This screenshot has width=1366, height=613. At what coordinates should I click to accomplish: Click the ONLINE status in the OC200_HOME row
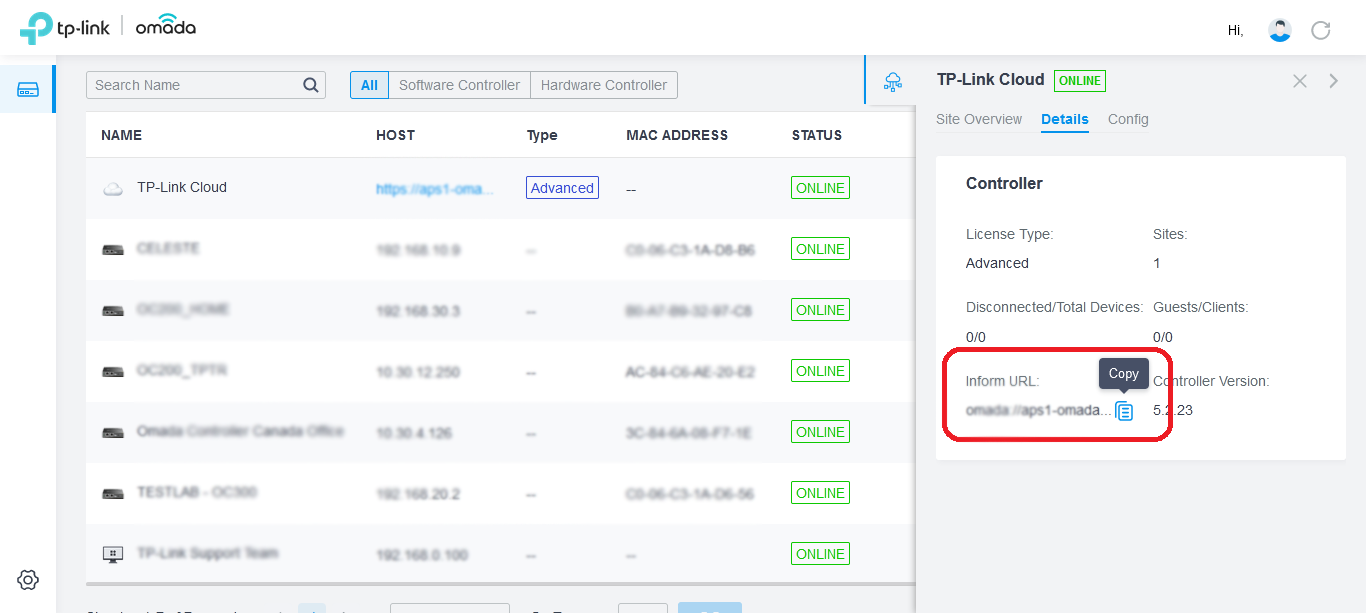[820, 310]
